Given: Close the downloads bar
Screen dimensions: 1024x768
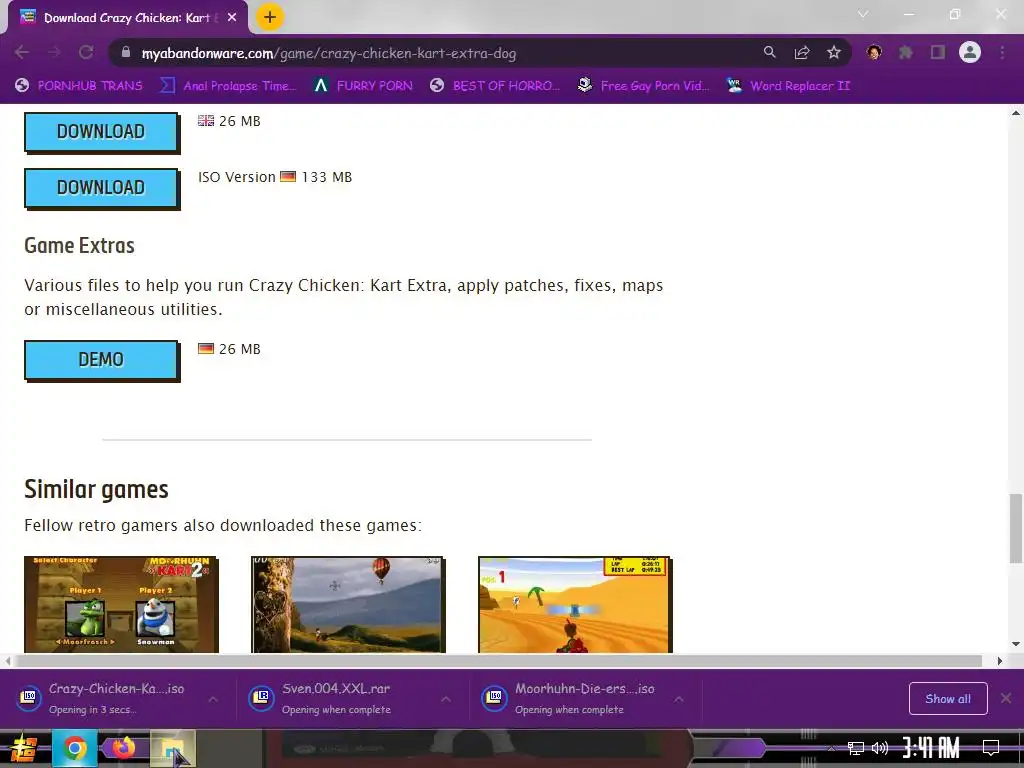Looking at the screenshot, I should coord(1006,698).
